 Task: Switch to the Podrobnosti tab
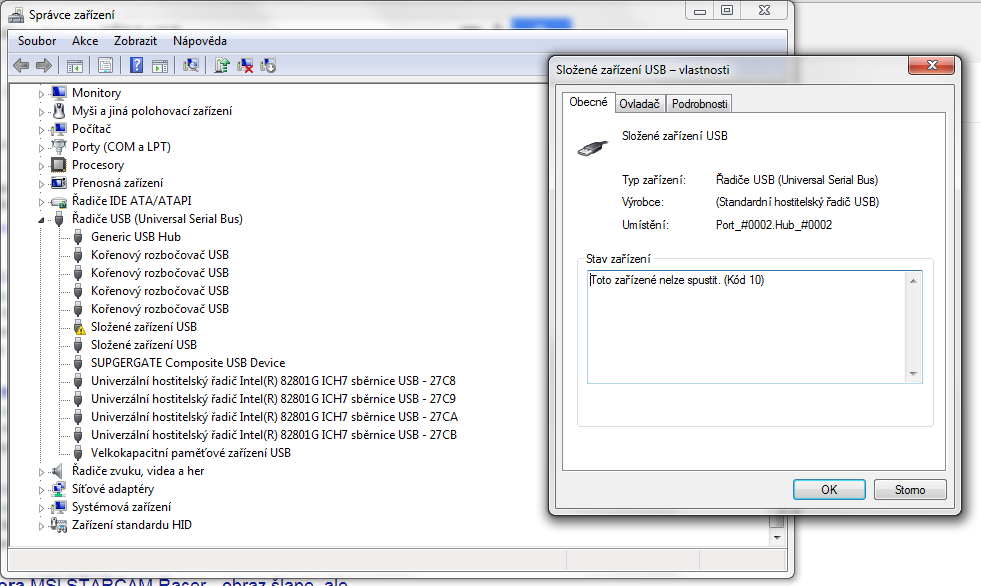tap(699, 104)
